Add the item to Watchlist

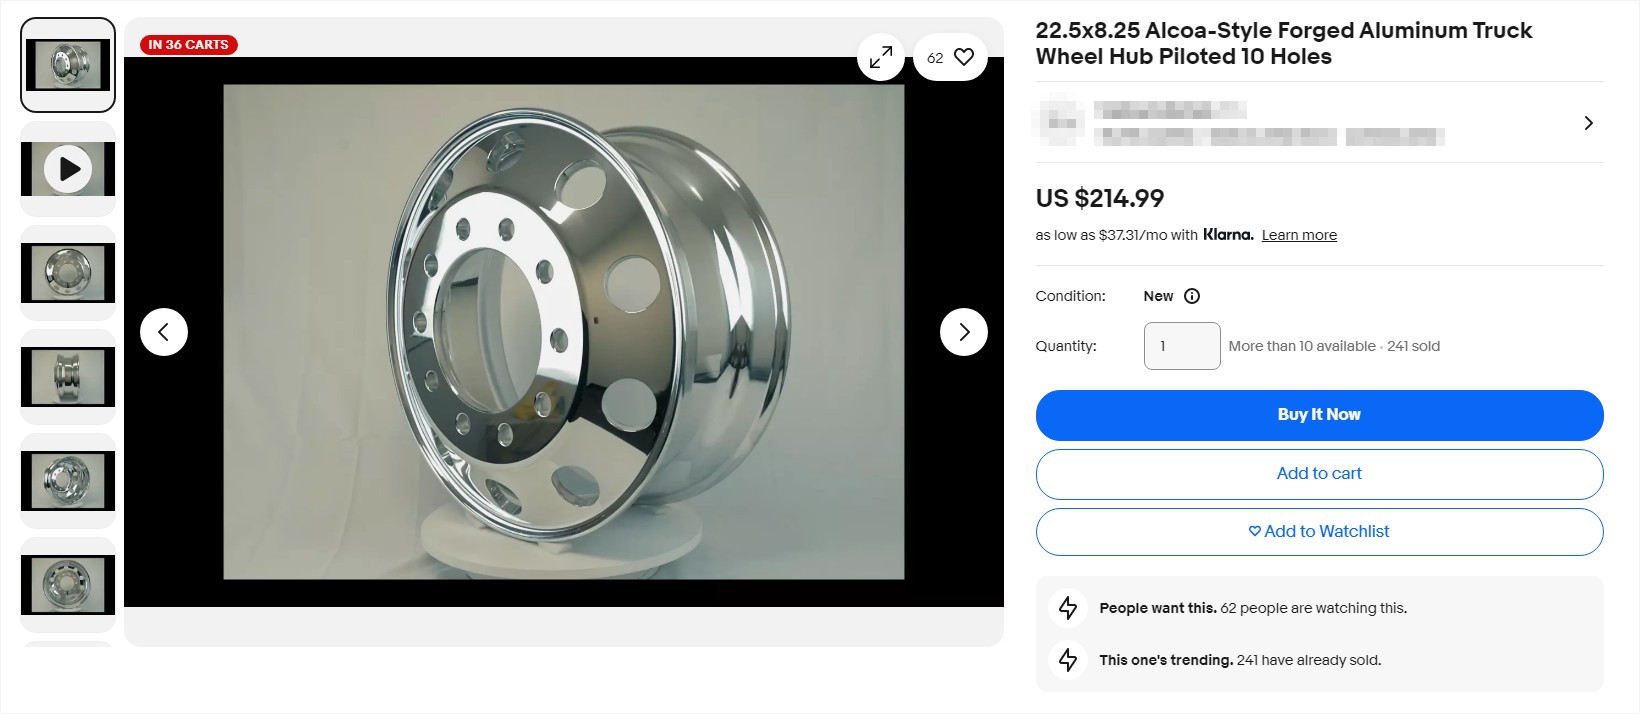pos(1319,531)
